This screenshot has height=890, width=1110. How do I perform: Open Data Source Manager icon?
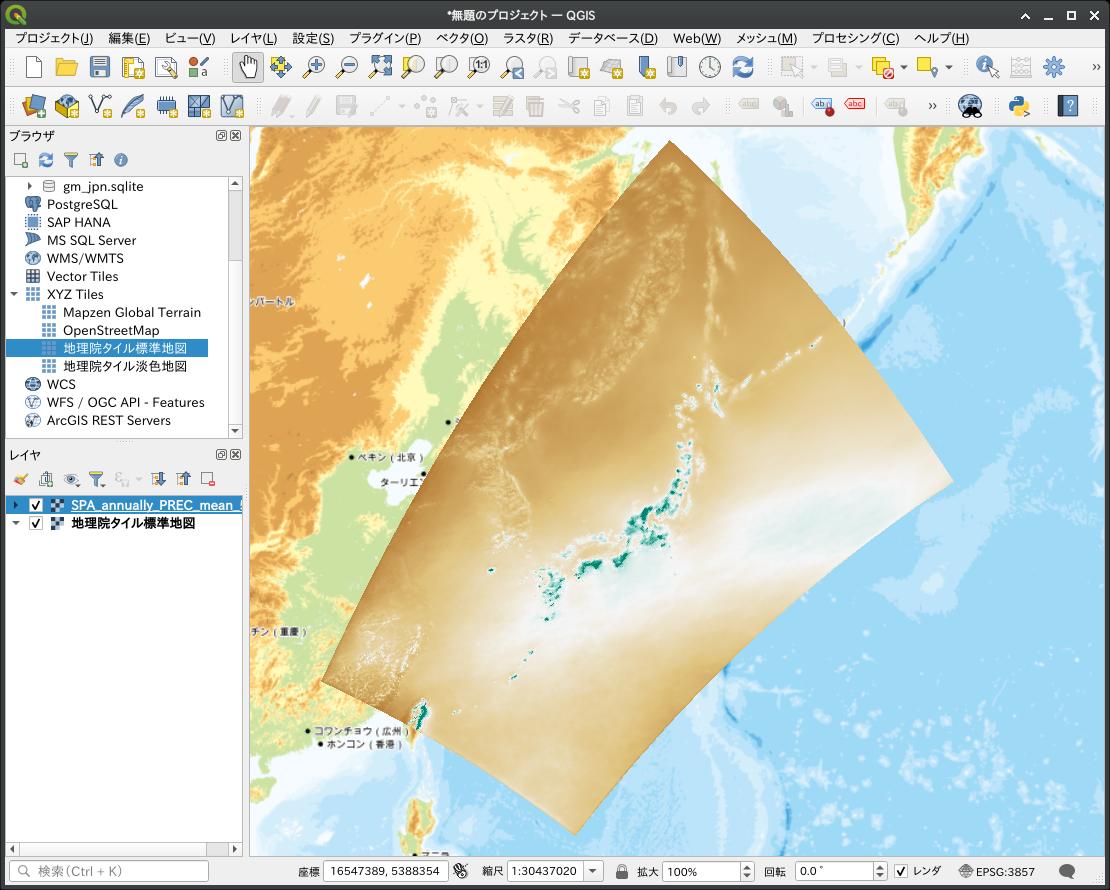pos(33,106)
